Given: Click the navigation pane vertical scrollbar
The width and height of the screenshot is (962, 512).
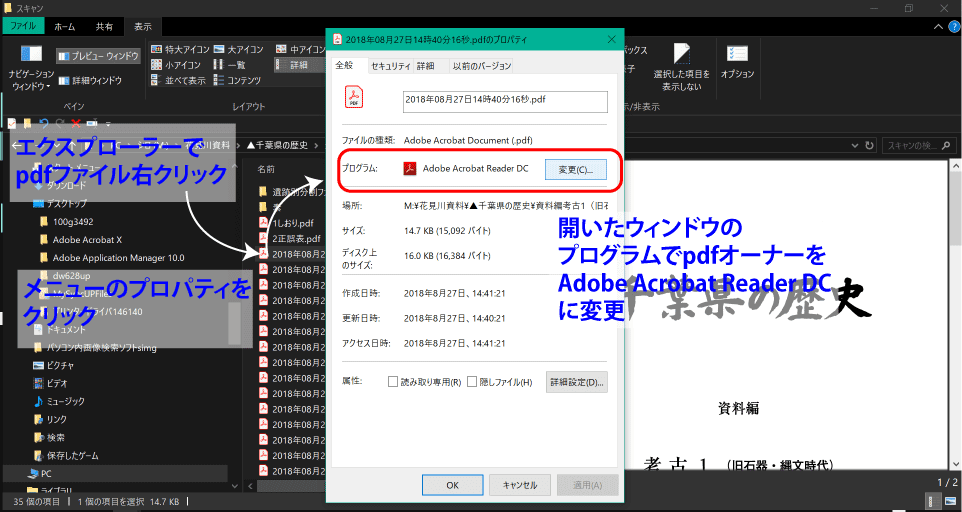Looking at the screenshot, I should [x=234, y=323].
